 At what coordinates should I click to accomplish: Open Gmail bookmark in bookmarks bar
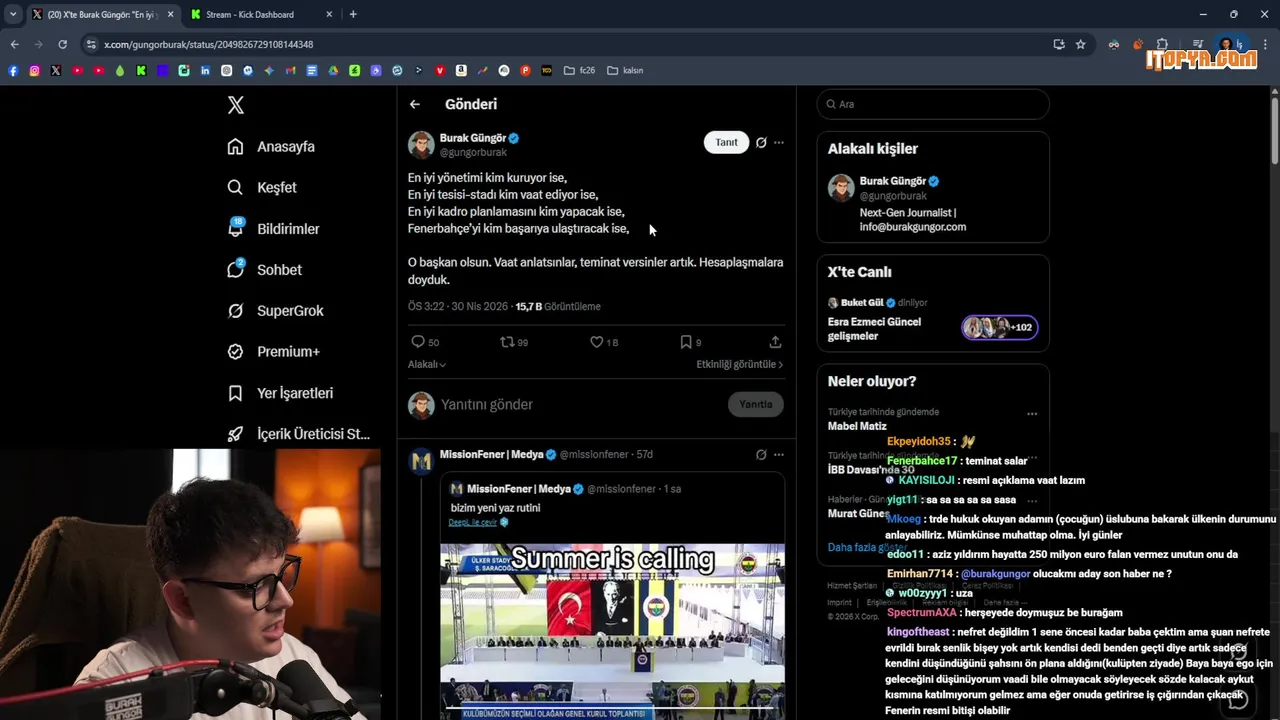pos(291,70)
